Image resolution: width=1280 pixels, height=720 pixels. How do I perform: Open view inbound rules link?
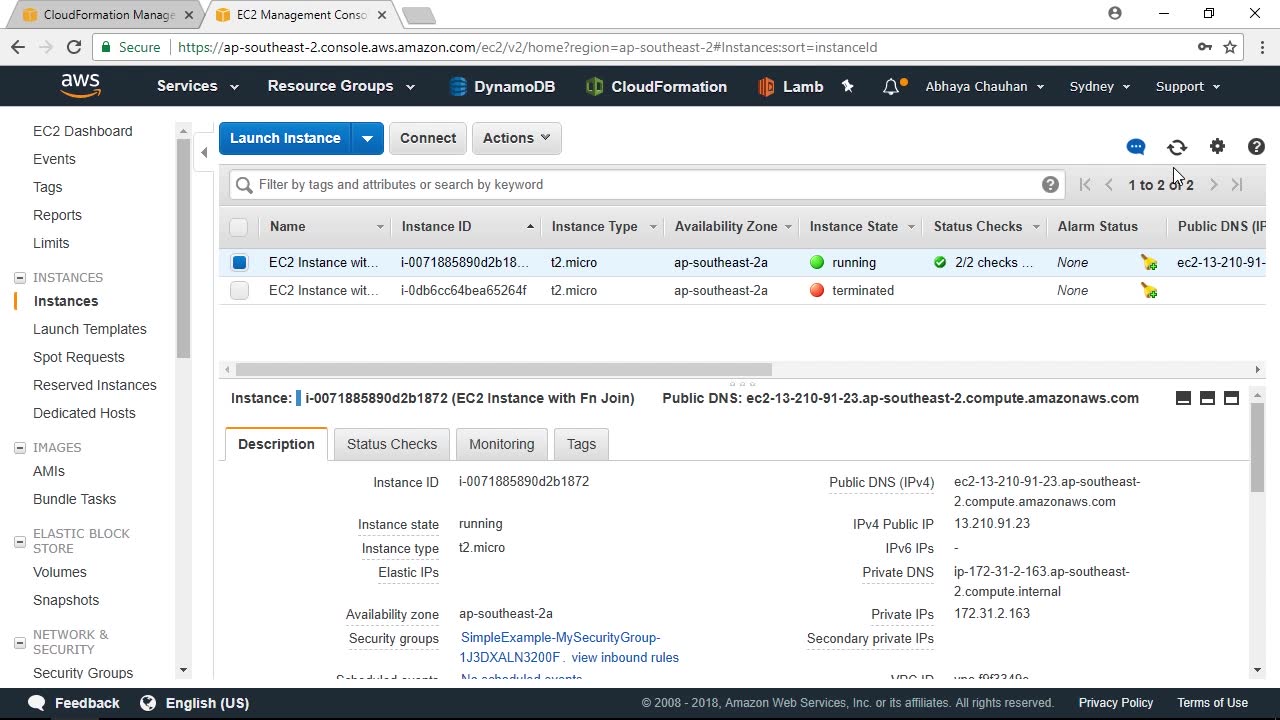point(625,658)
